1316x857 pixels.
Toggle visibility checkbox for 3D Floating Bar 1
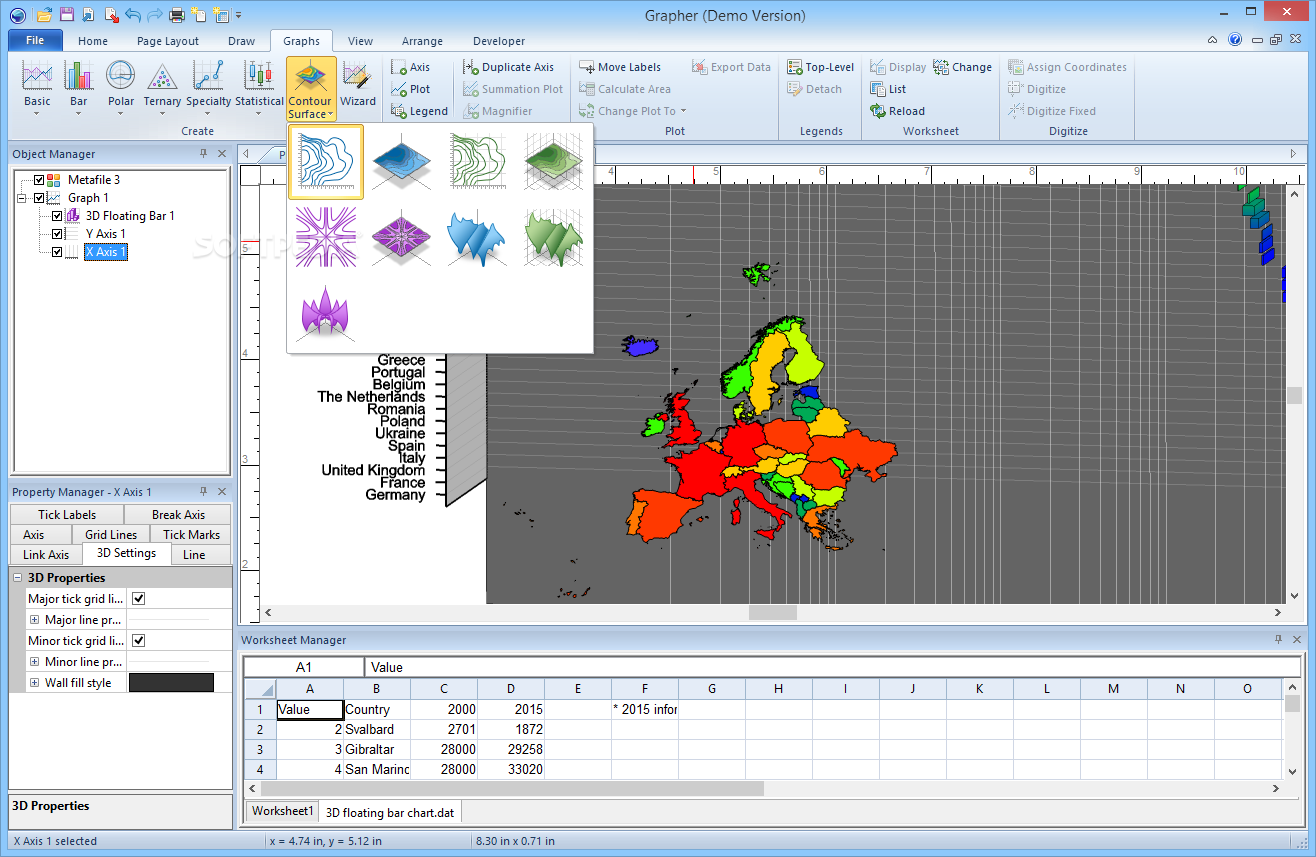(57, 216)
